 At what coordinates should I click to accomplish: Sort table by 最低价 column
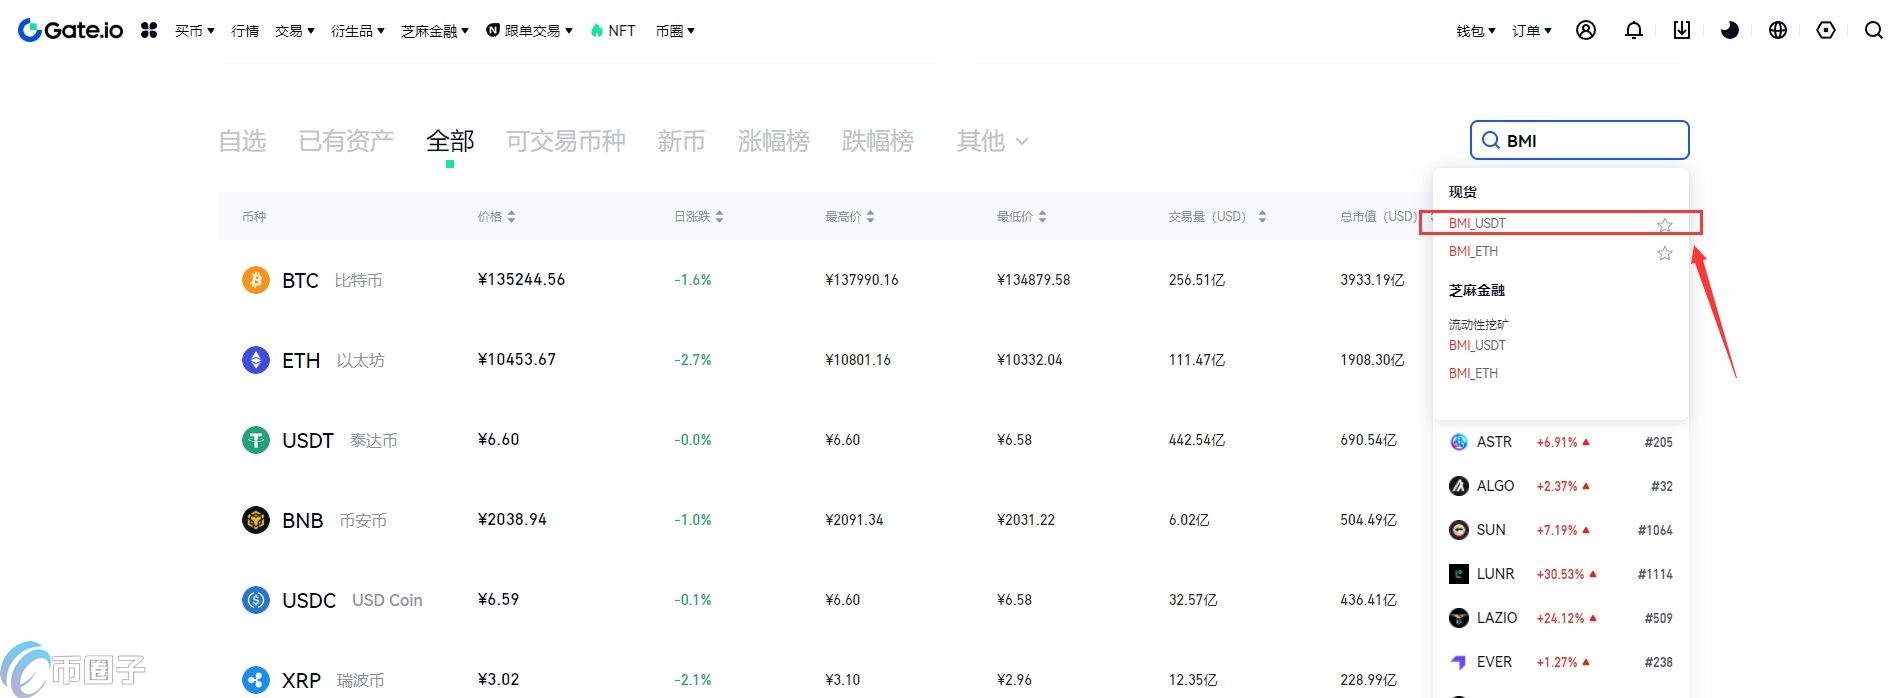[1021, 216]
